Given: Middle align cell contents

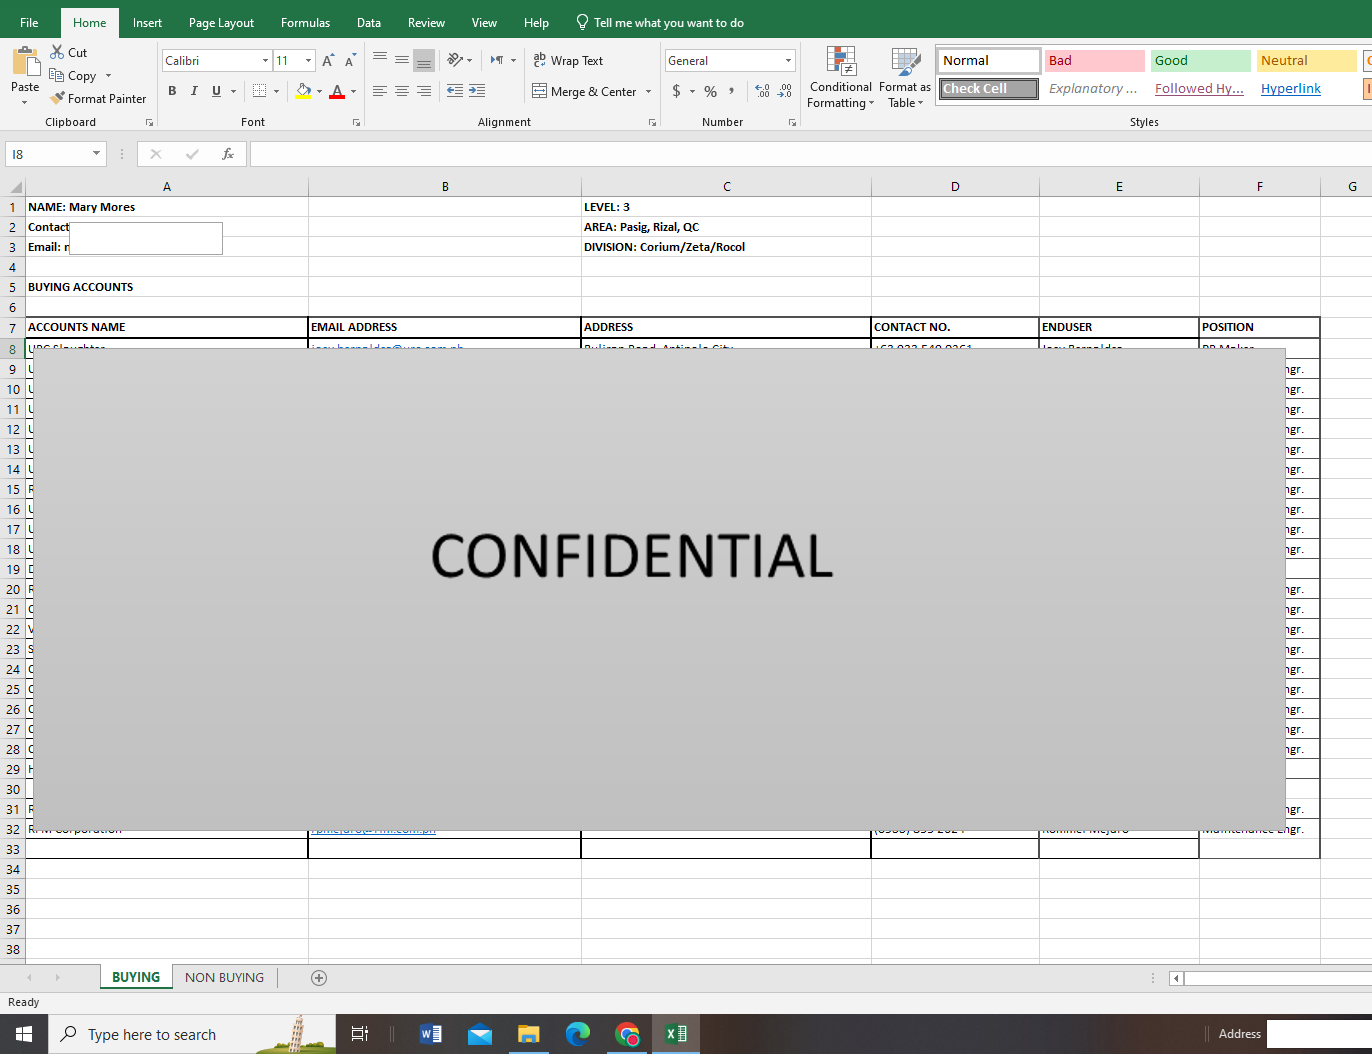Looking at the screenshot, I should (x=402, y=59).
